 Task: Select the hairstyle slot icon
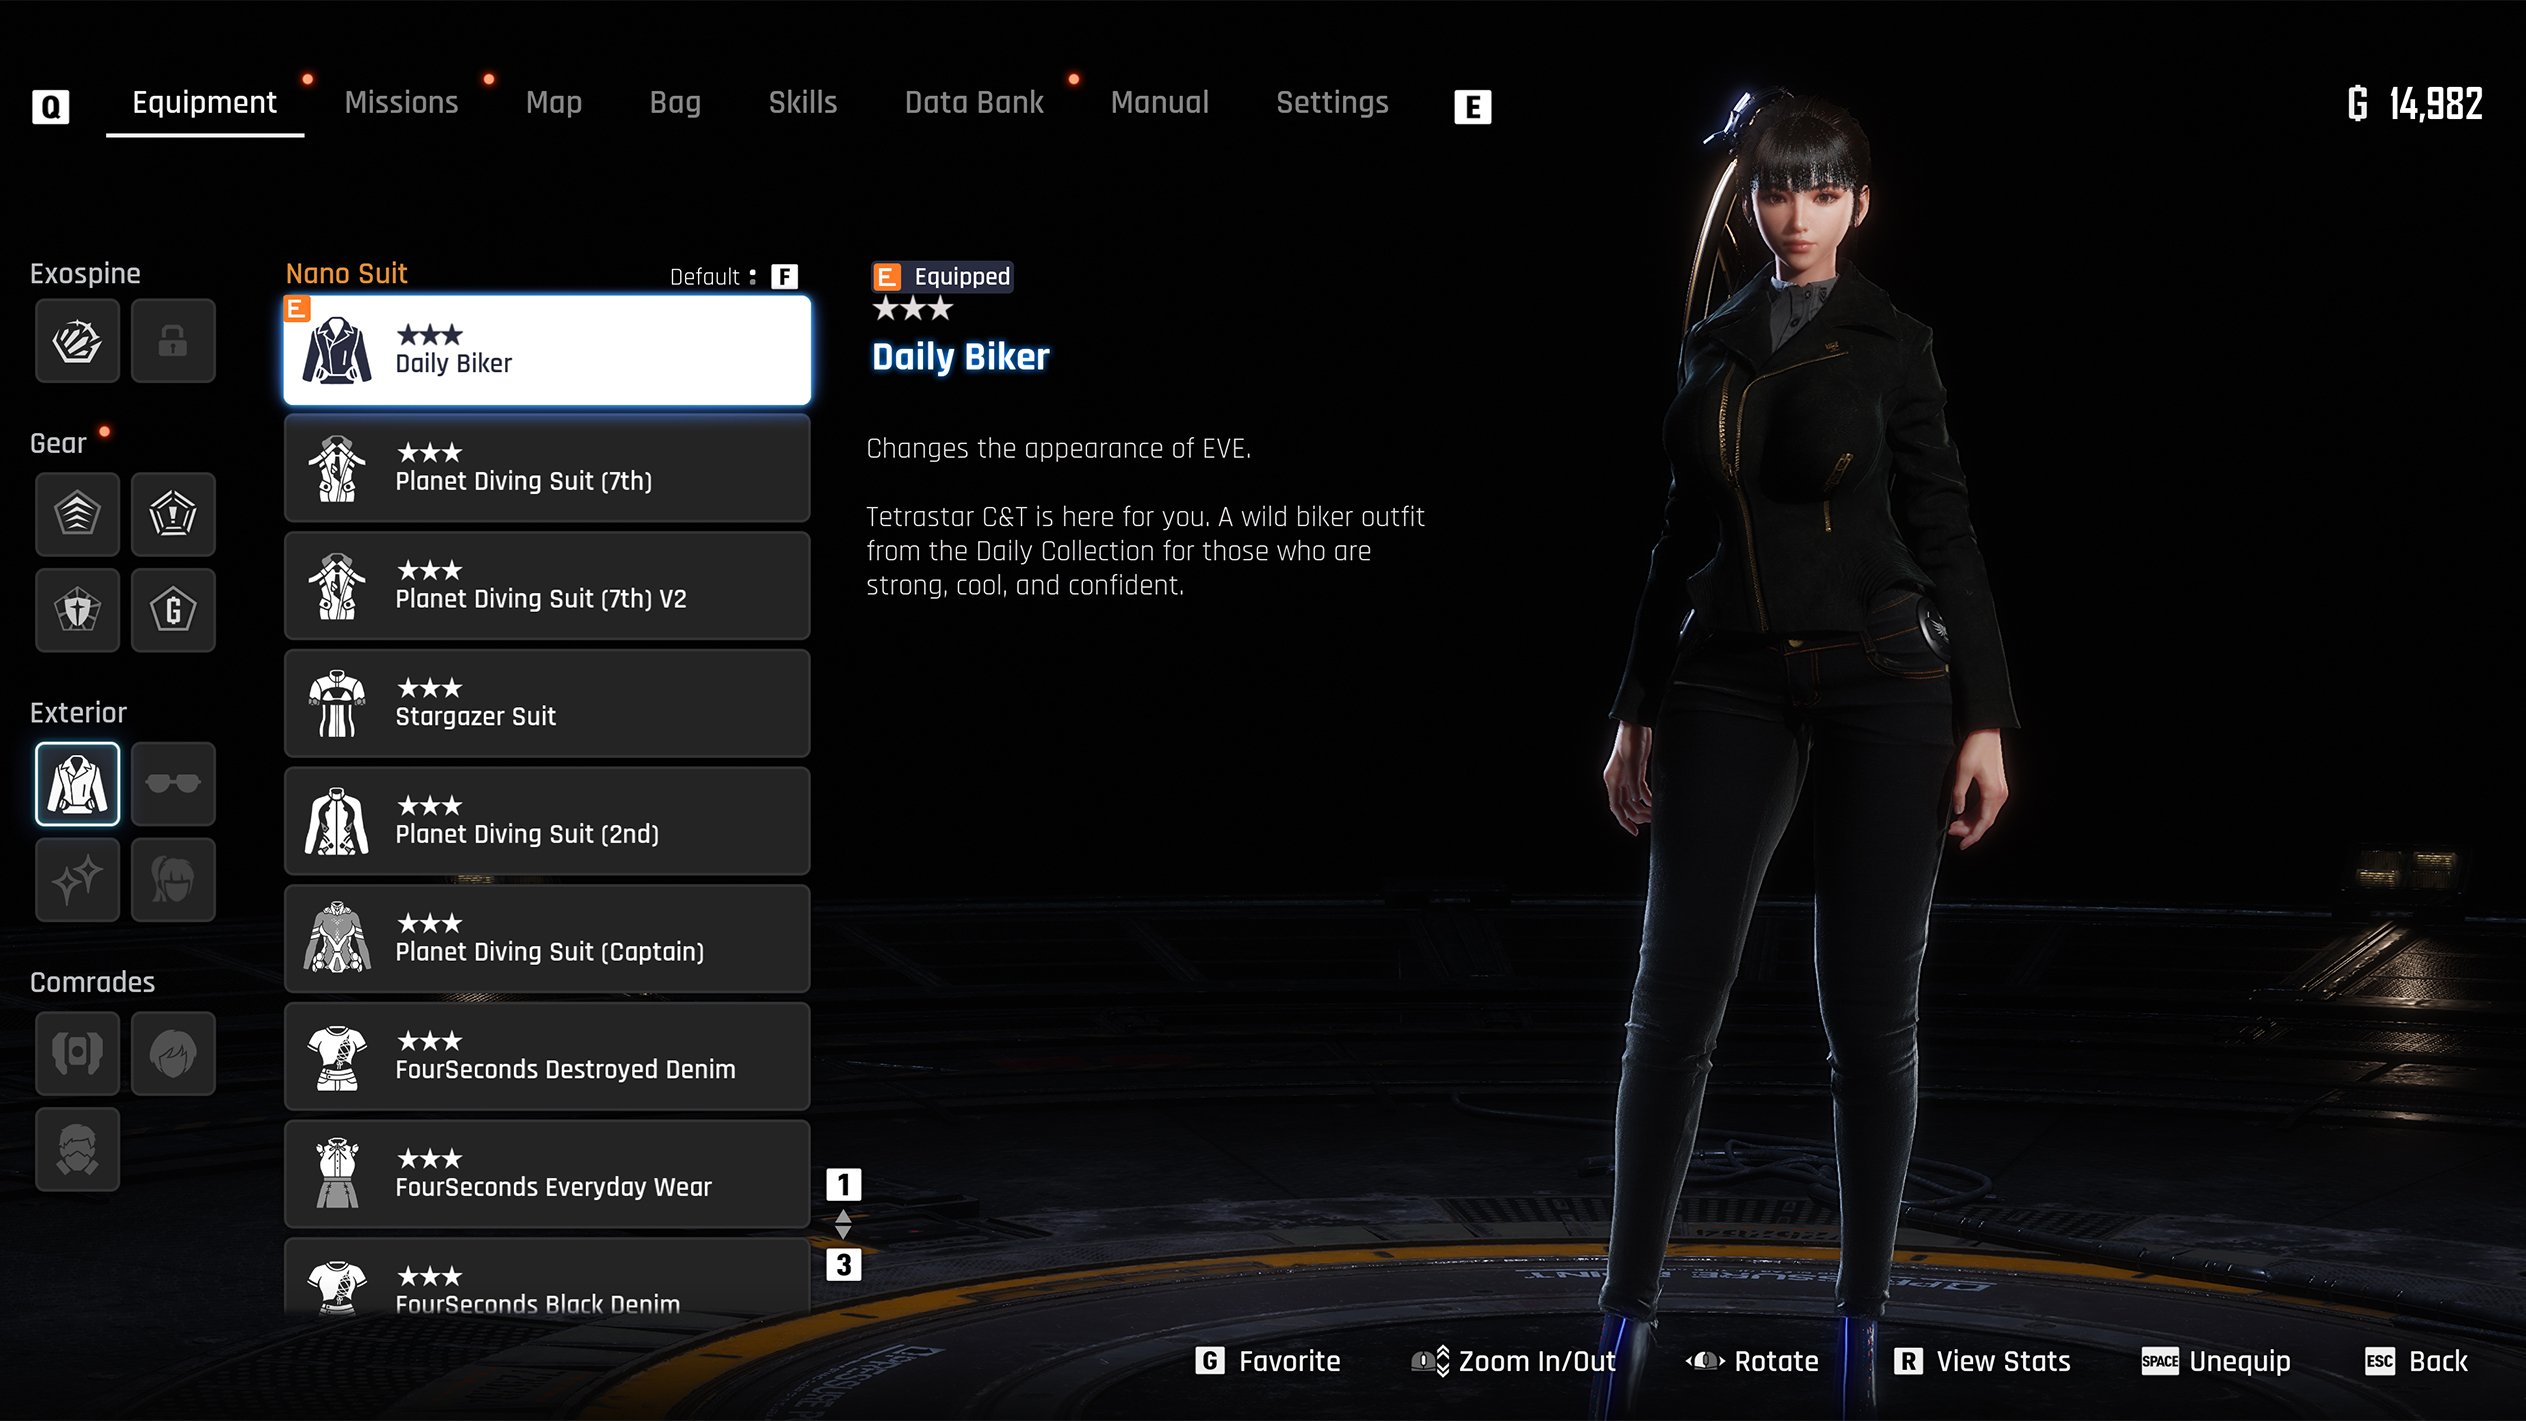click(173, 879)
